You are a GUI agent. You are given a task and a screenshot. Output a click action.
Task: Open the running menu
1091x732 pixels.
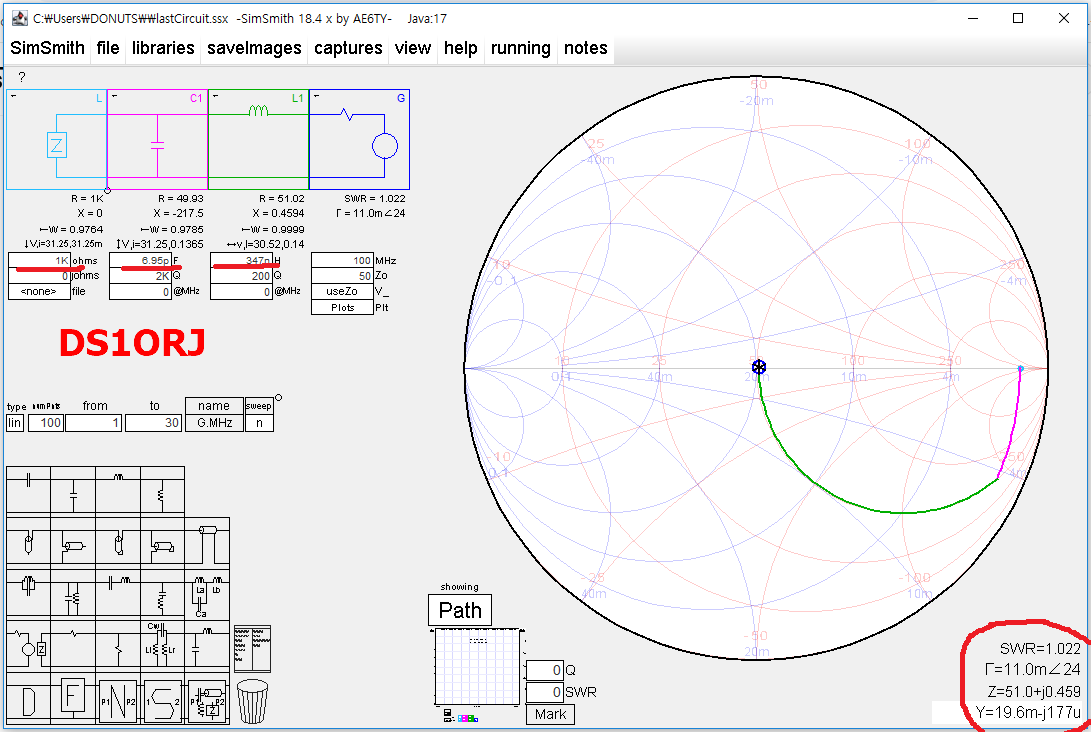520,48
